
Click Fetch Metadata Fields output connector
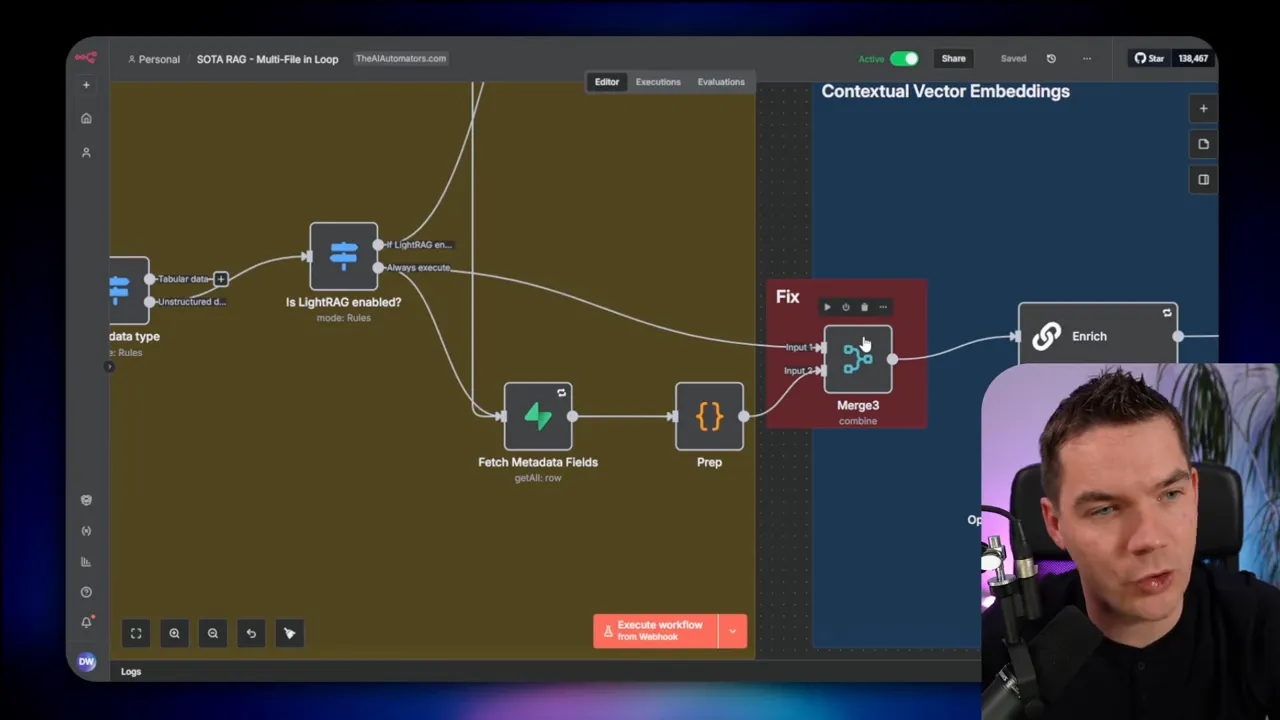pos(572,416)
